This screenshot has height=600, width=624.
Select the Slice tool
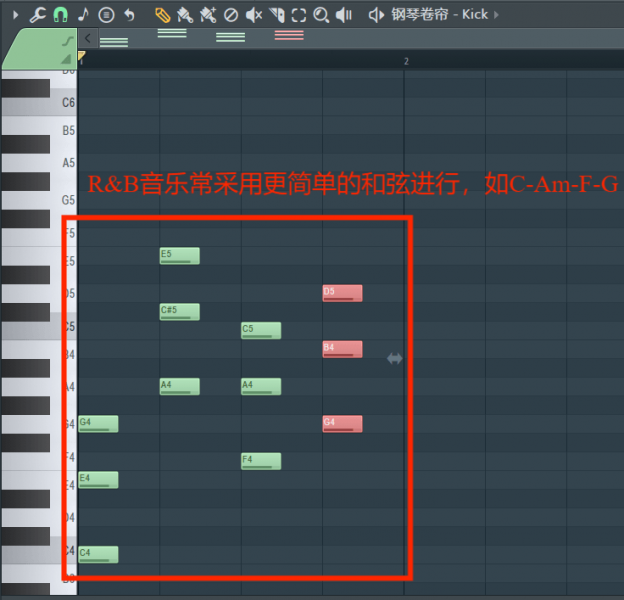click(x=277, y=16)
